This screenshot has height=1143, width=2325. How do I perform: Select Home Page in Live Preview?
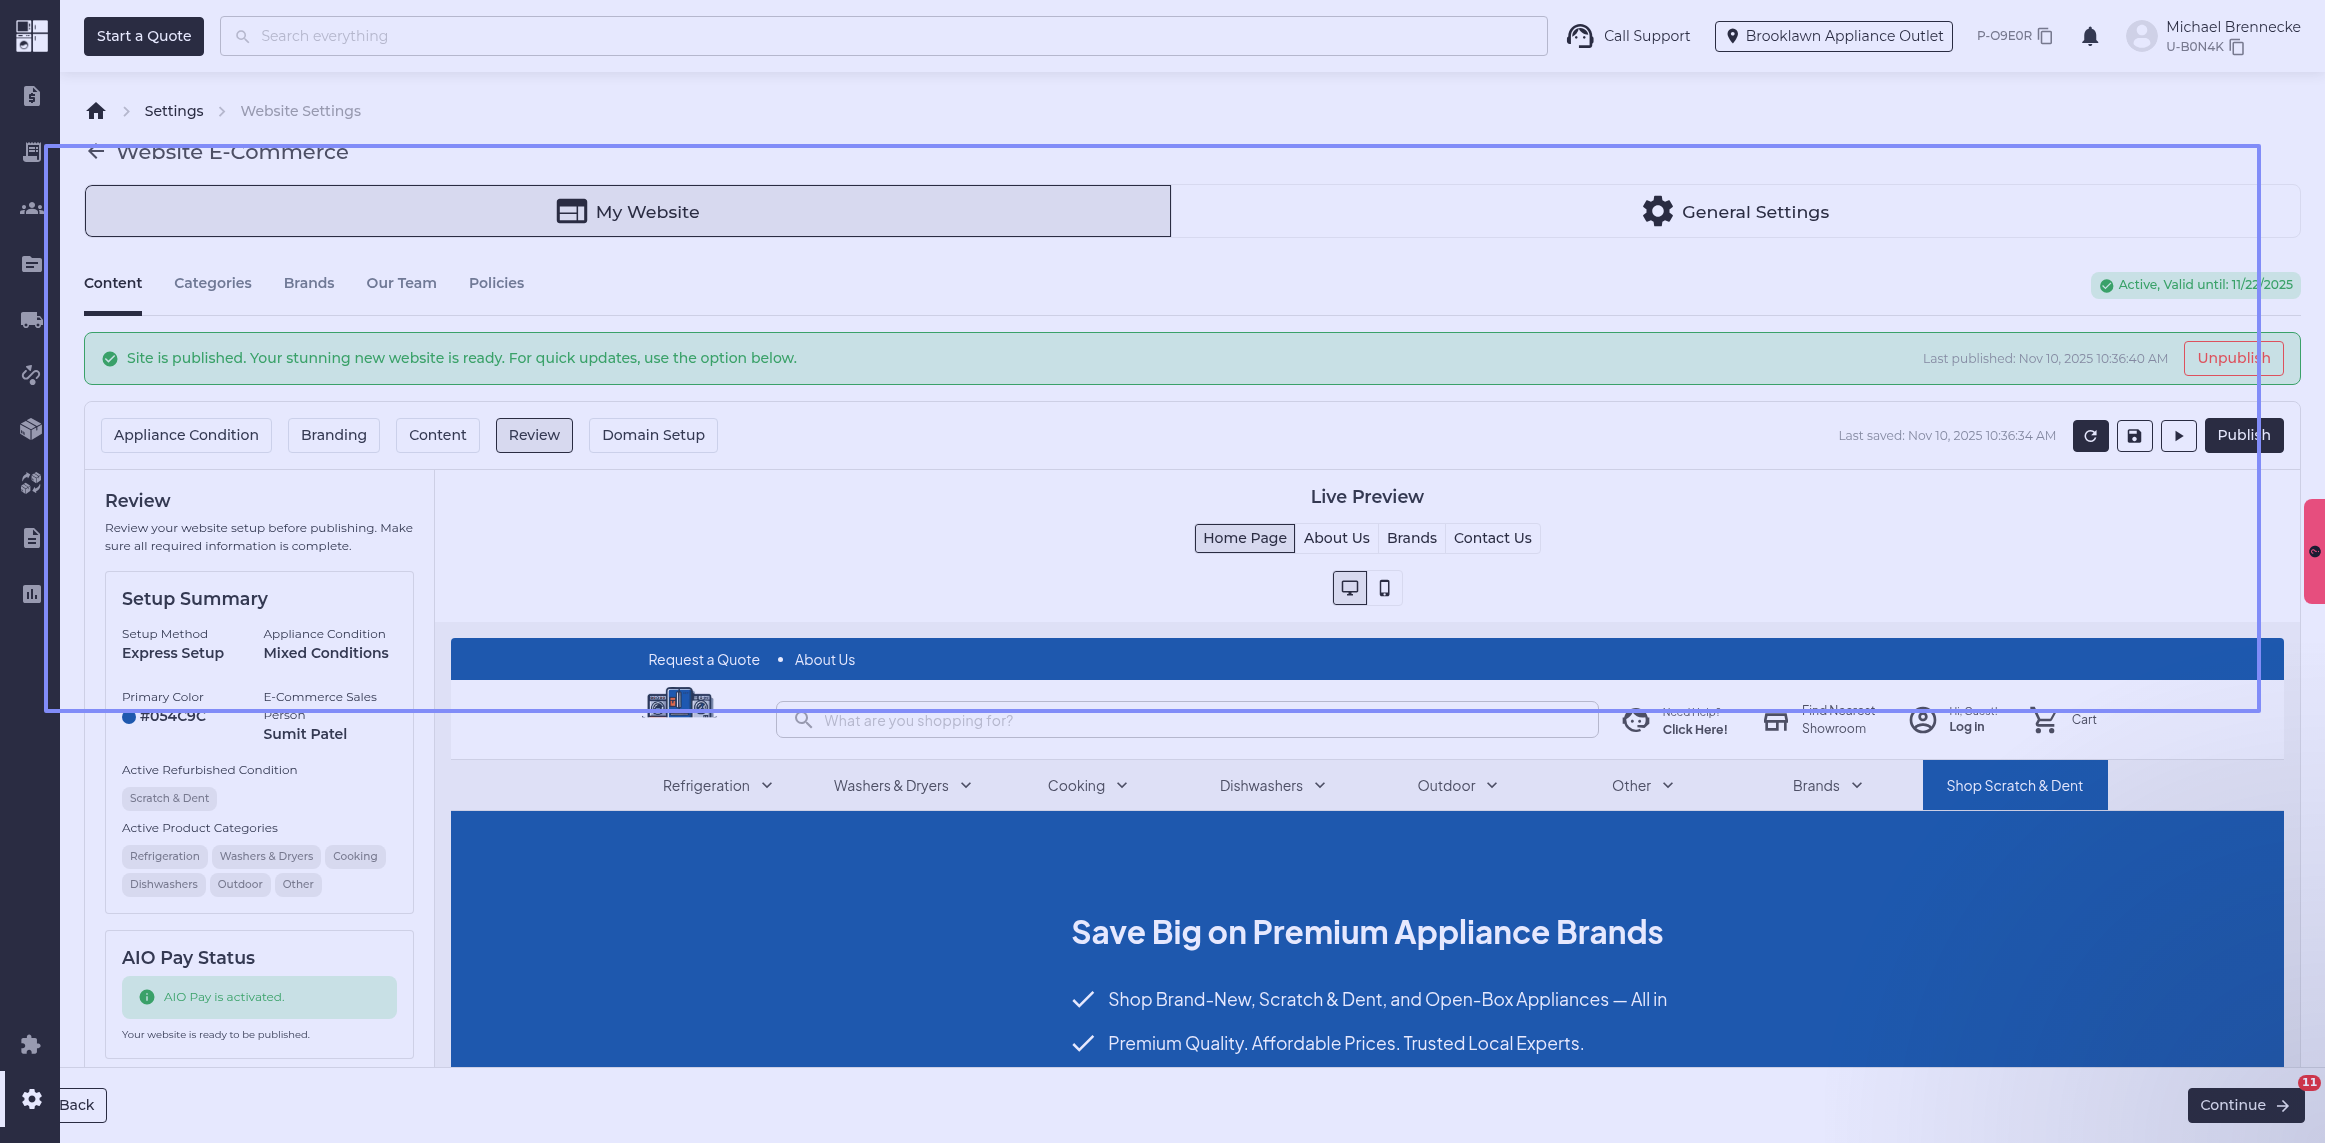click(x=1244, y=538)
